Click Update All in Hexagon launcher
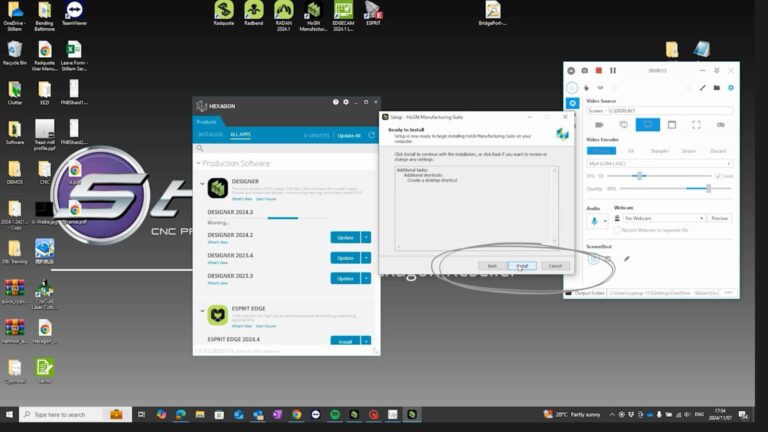The height and width of the screenshot is (432, 768). (349, 135)
